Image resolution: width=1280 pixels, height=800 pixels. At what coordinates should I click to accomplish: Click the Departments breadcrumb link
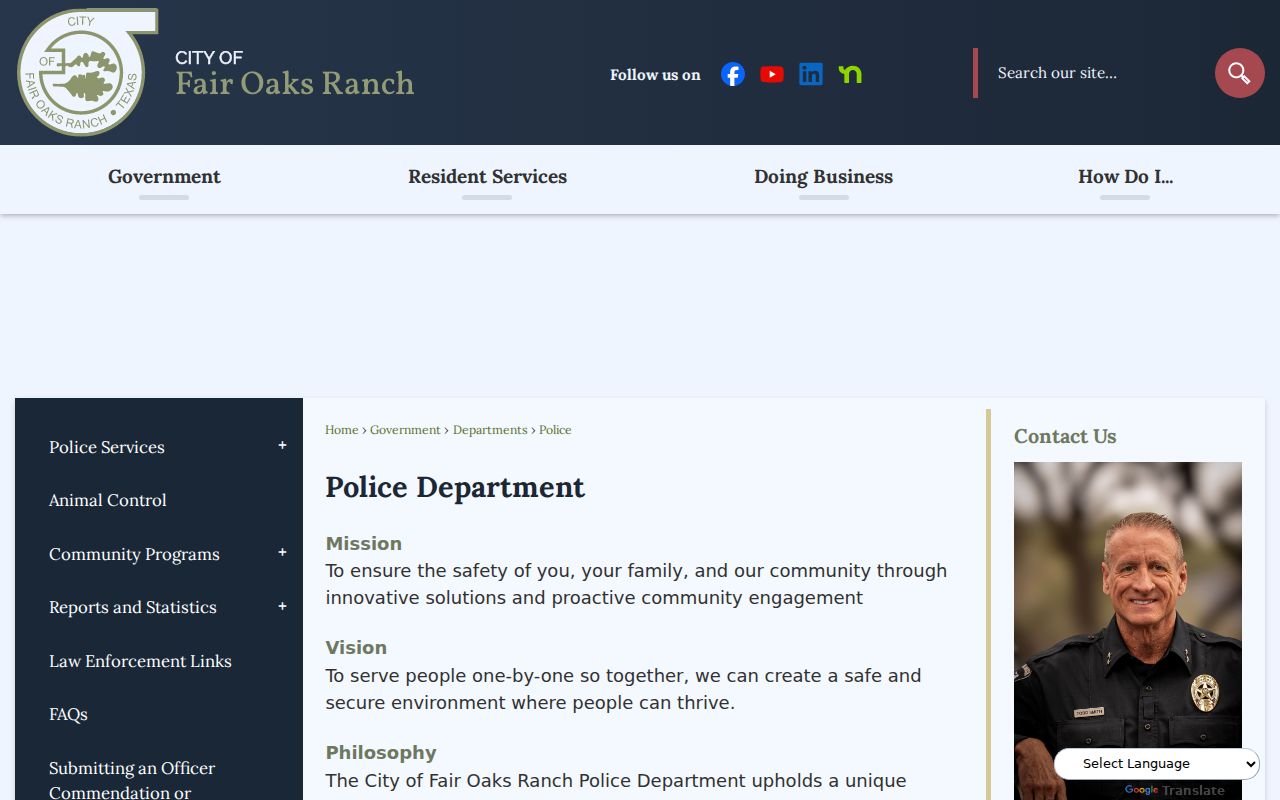click(x=490, y=430)
